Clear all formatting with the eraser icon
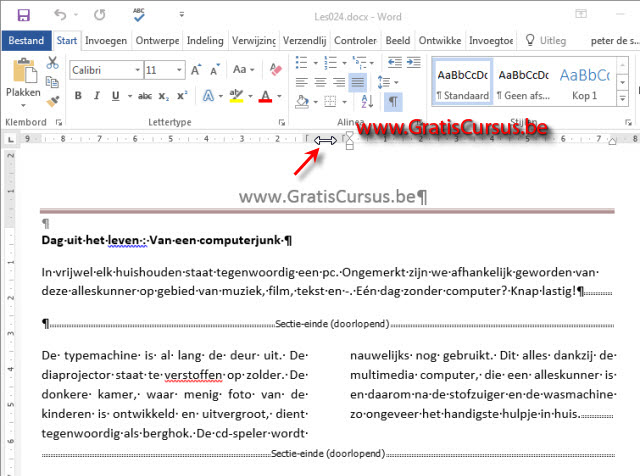 [x=276, y=69]
